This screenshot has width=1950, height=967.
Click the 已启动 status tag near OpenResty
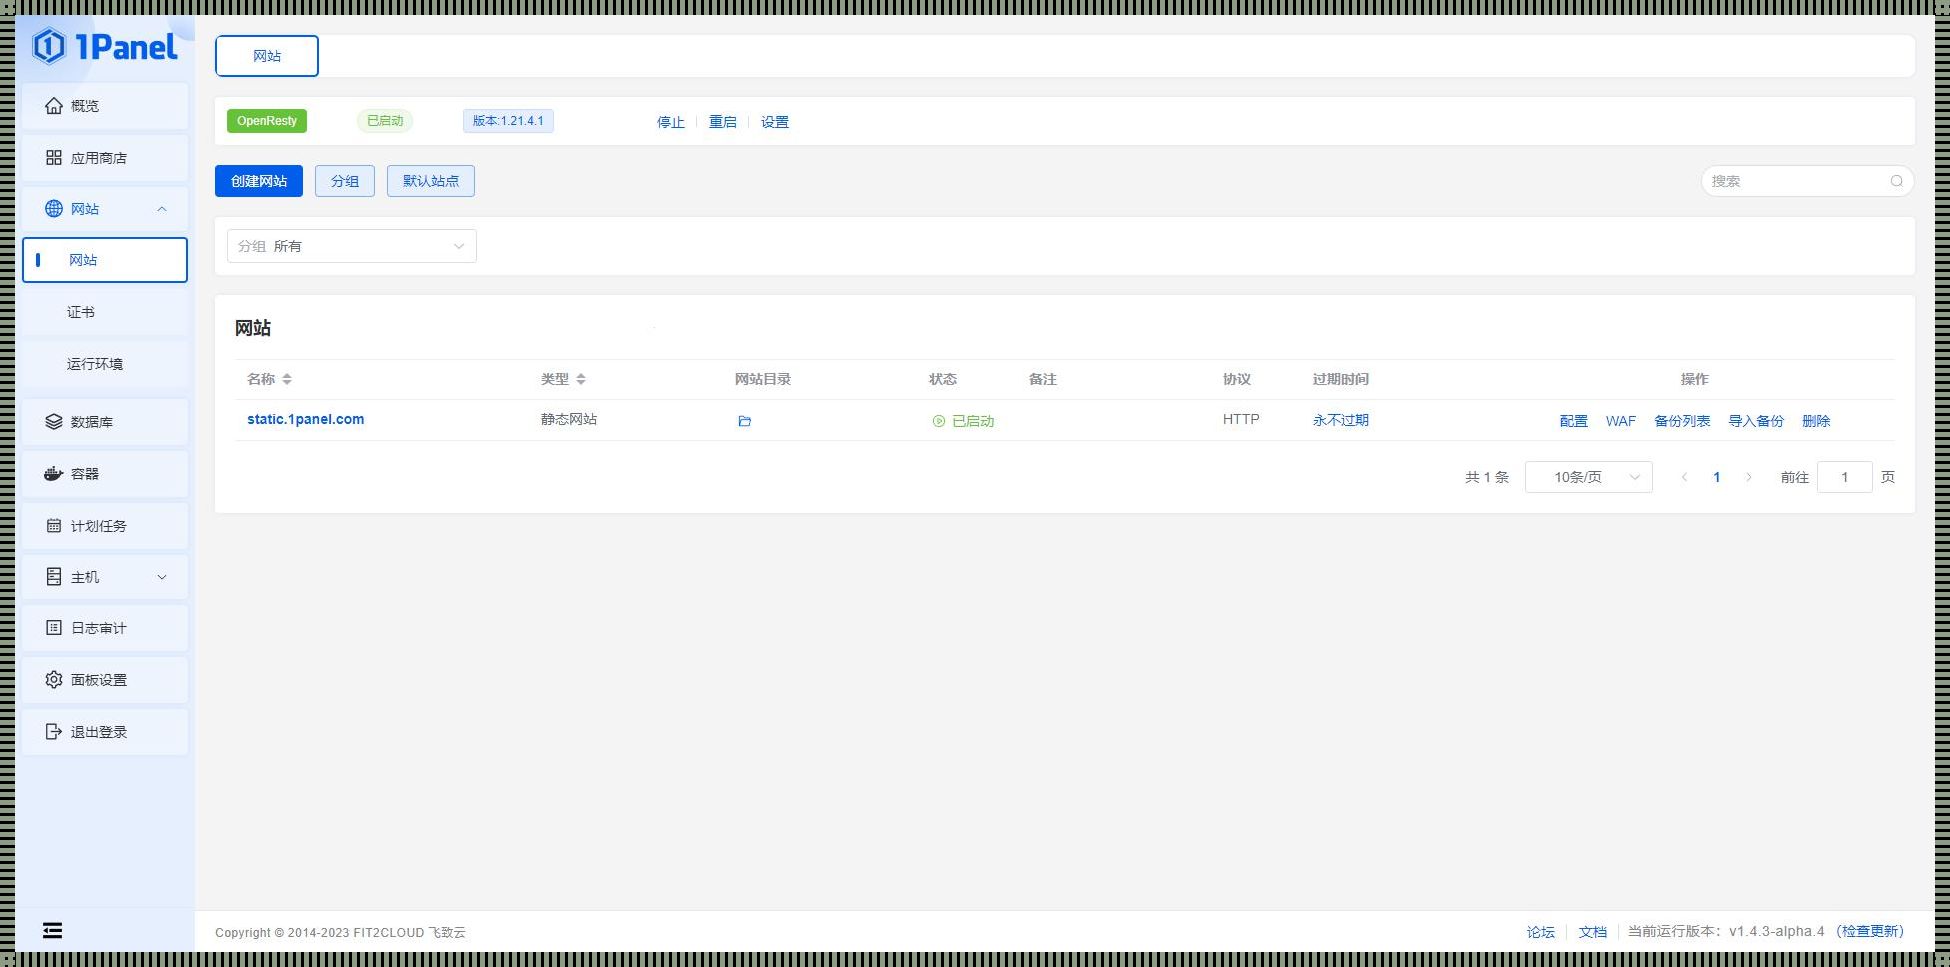click(385, 121)
